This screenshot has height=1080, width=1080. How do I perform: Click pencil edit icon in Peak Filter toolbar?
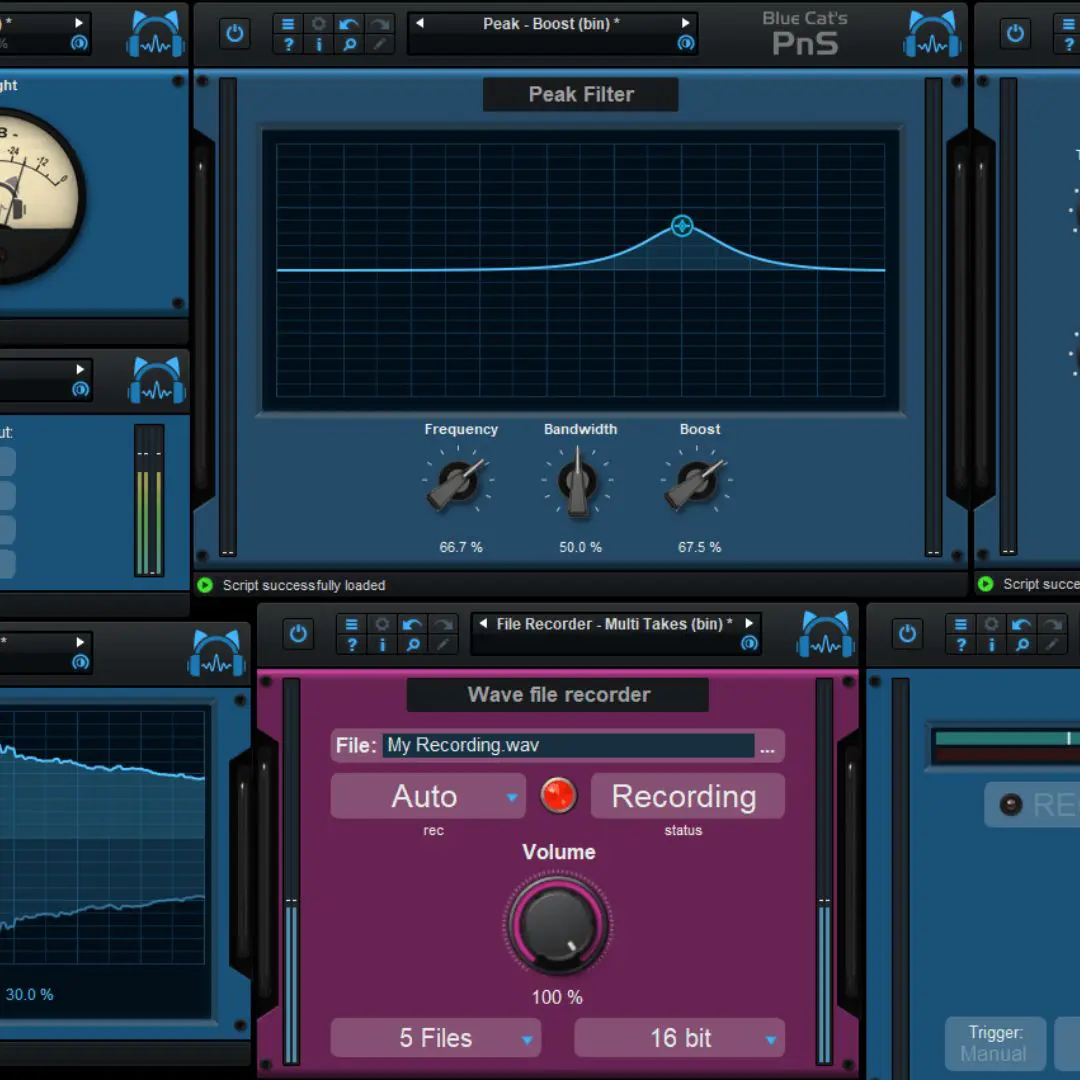pos(380,45)
